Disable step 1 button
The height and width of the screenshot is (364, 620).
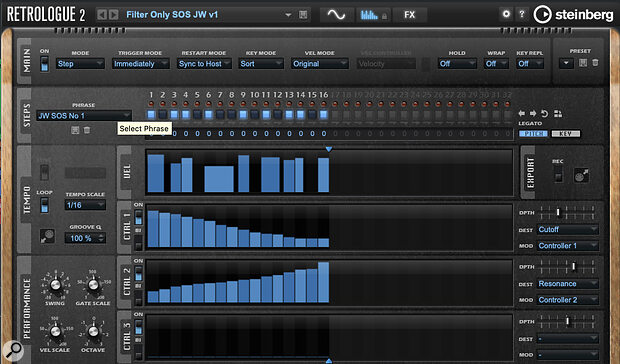point(151,115)
